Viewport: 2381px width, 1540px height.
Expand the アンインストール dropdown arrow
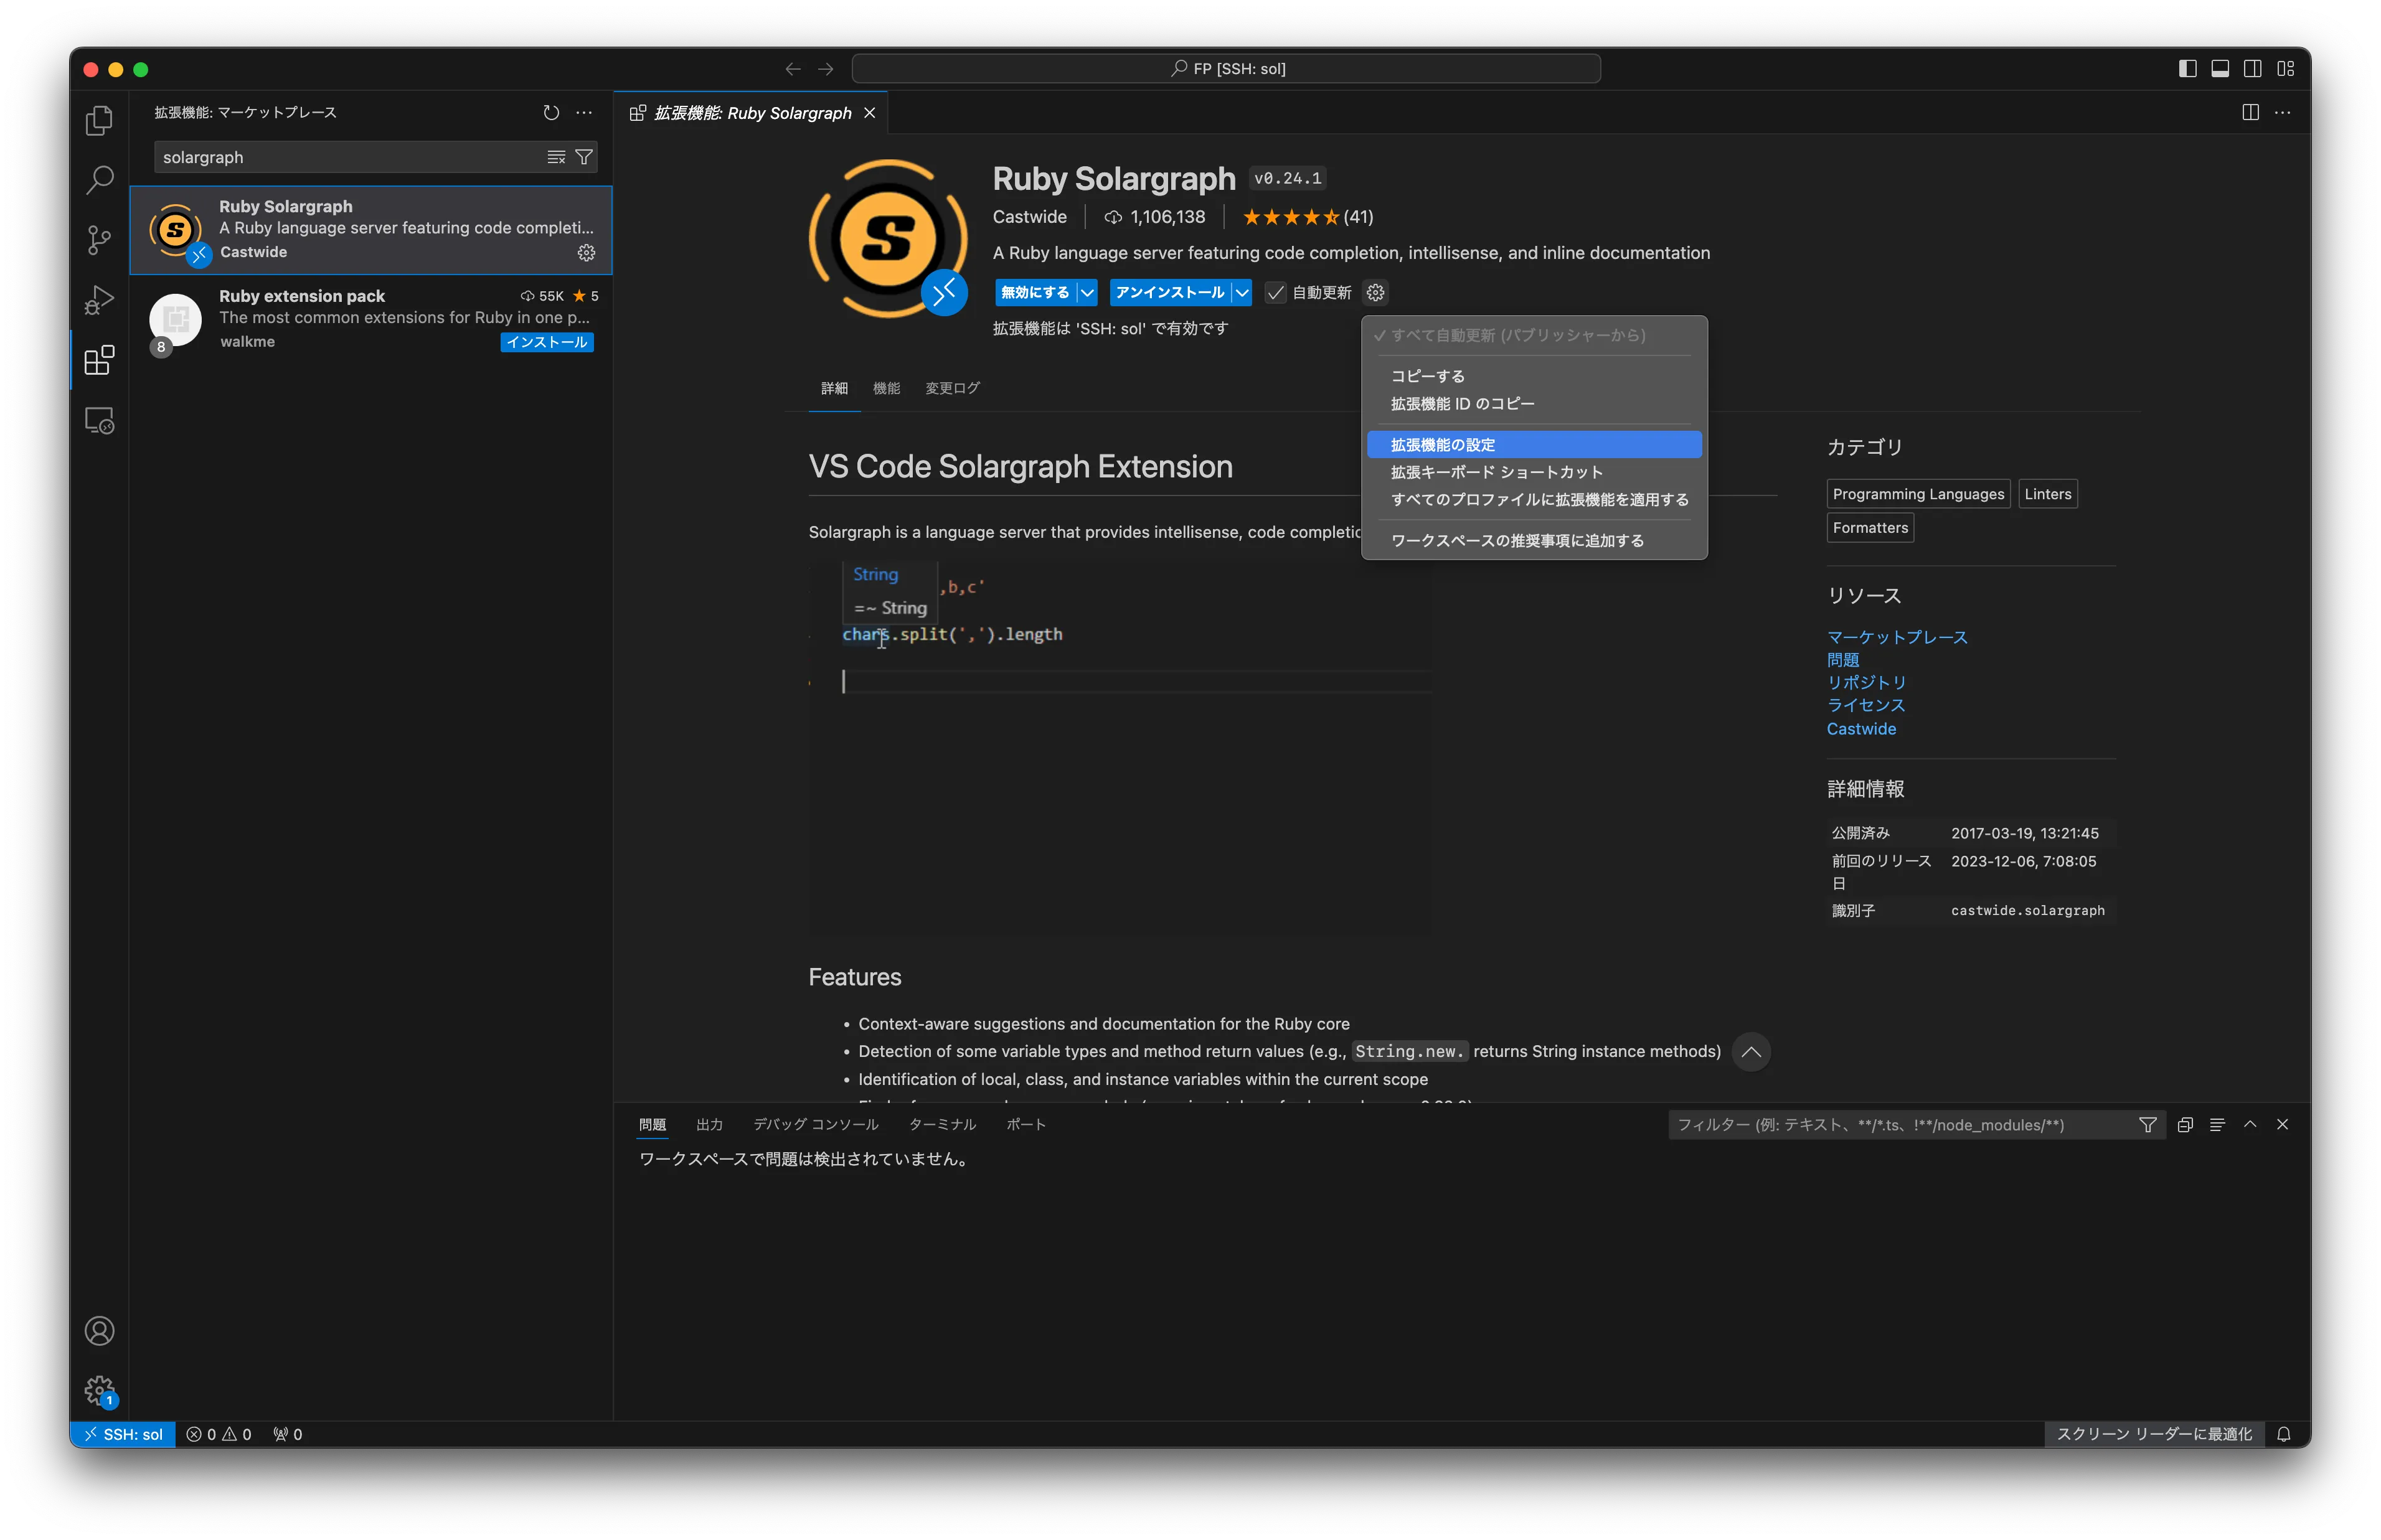pyautogui.click(x=1242, y=292)
